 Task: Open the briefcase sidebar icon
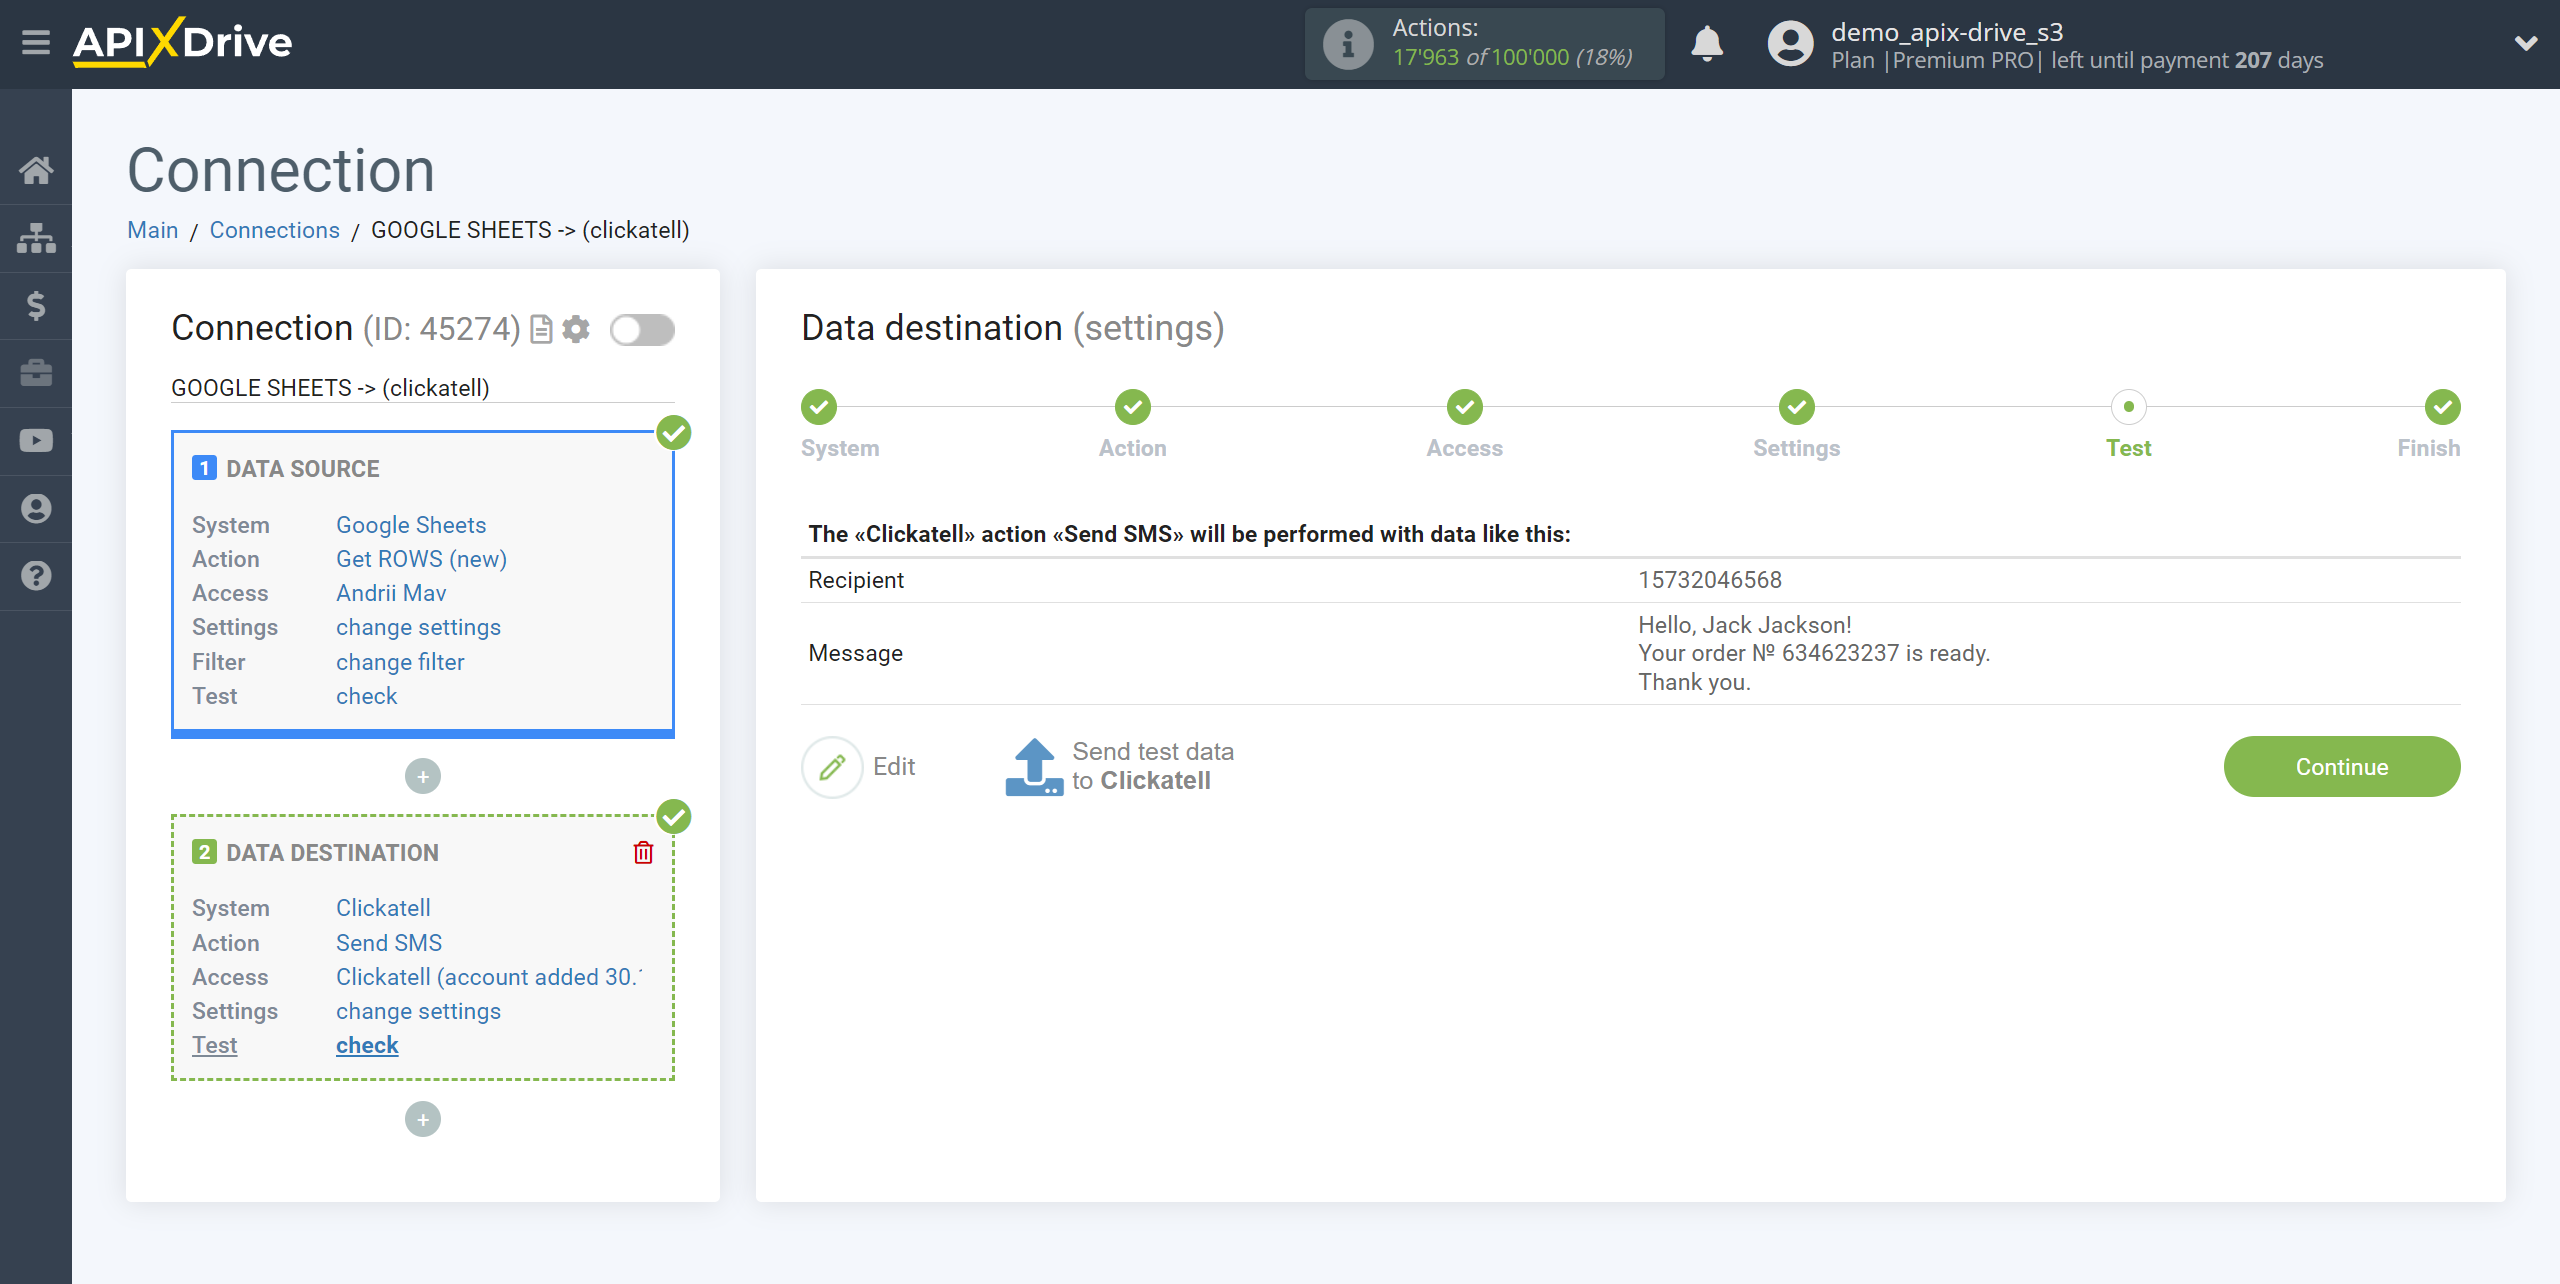(36, 373)
